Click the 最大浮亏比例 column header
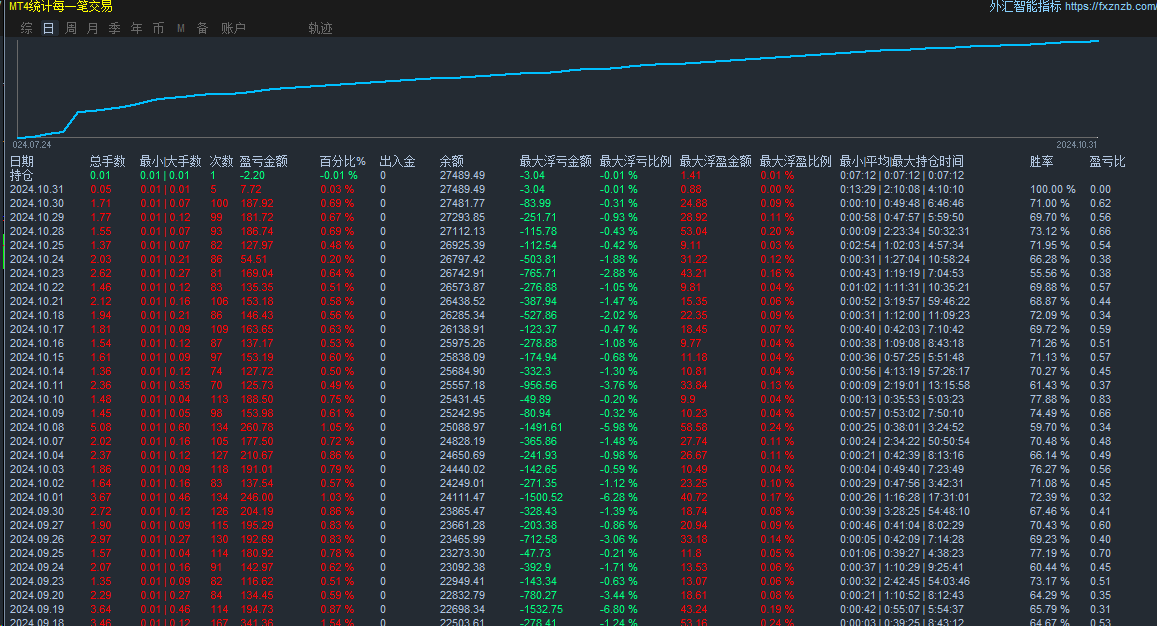Image resolution: width=1157 pixels, height=626 pixels. (635, 161)
